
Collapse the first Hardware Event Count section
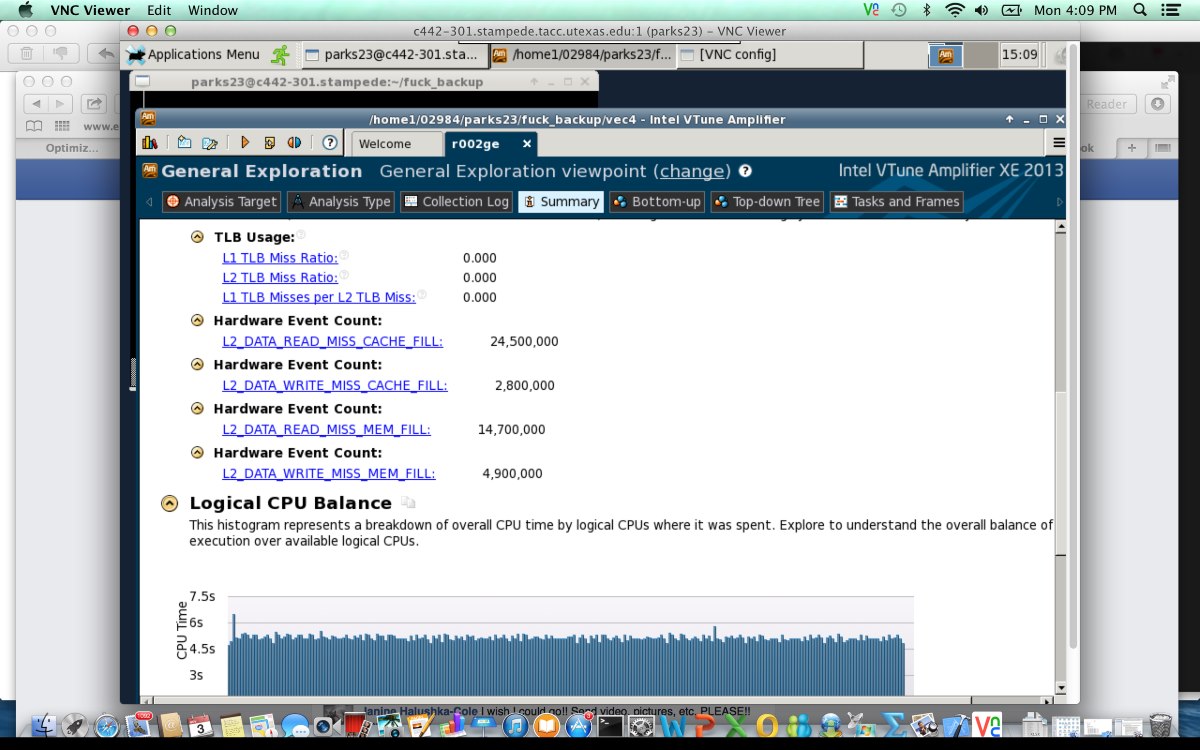pyautogui.click(x=197, y=321)
